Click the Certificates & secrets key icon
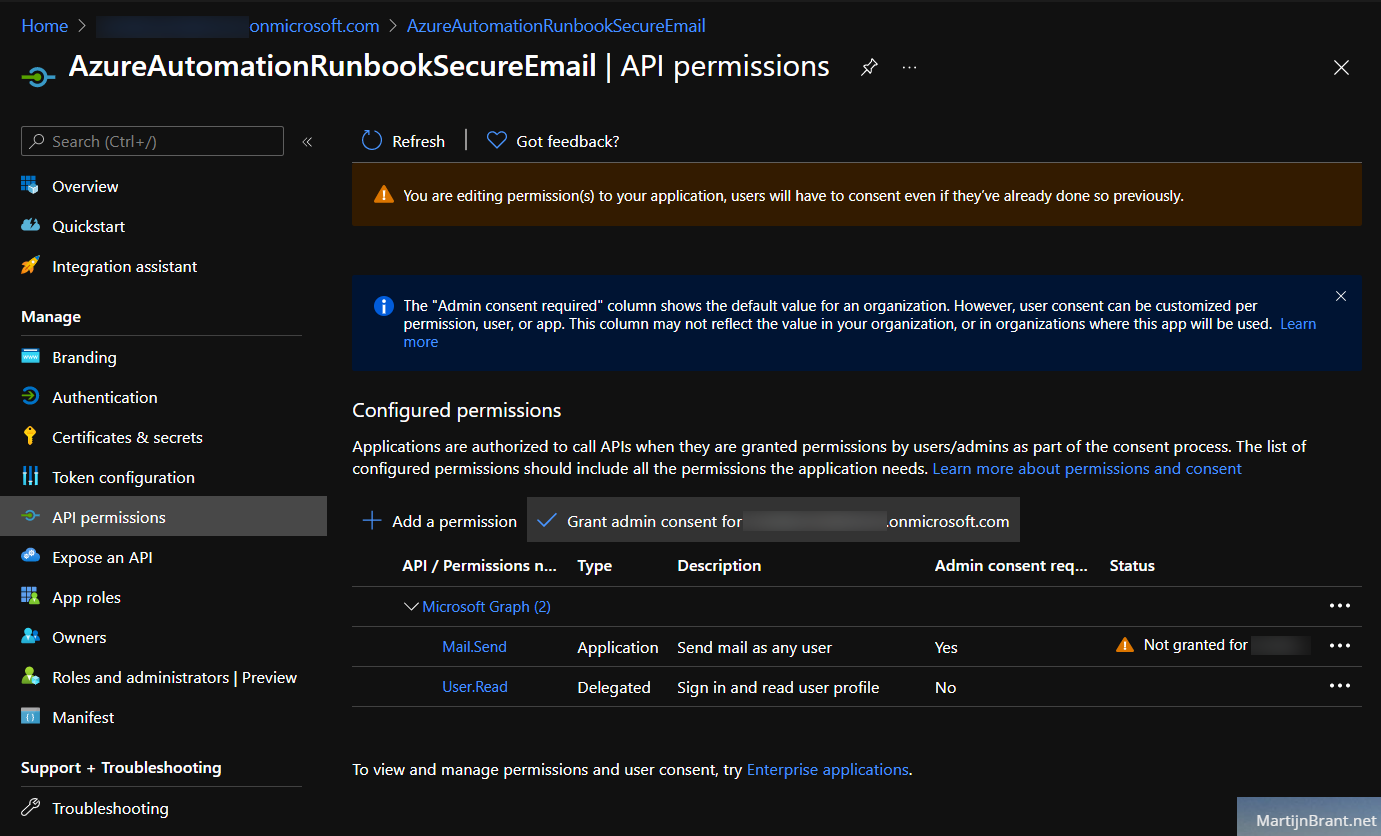Image resolution: width=1381 pixels, height=836 pixels. pos(30,437)
